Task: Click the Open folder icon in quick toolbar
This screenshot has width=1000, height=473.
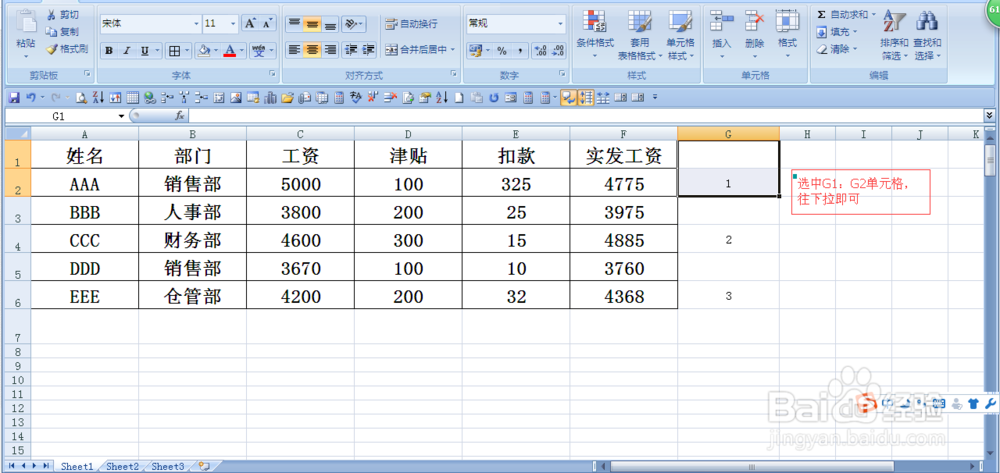Action: 287,98
